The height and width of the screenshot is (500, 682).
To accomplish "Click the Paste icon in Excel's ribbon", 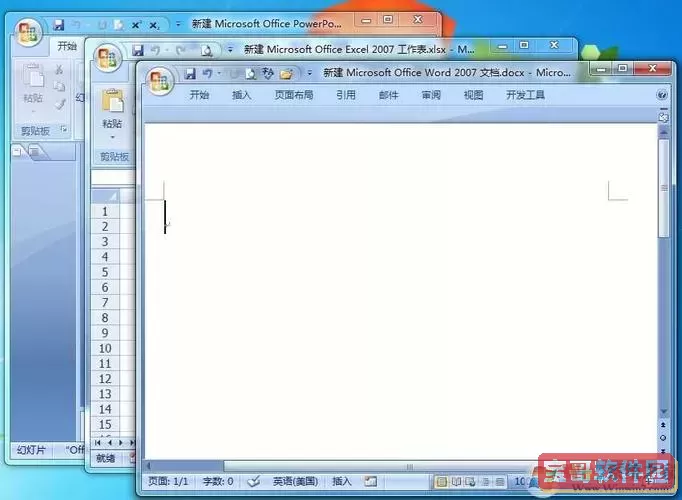I will [113, 100].
